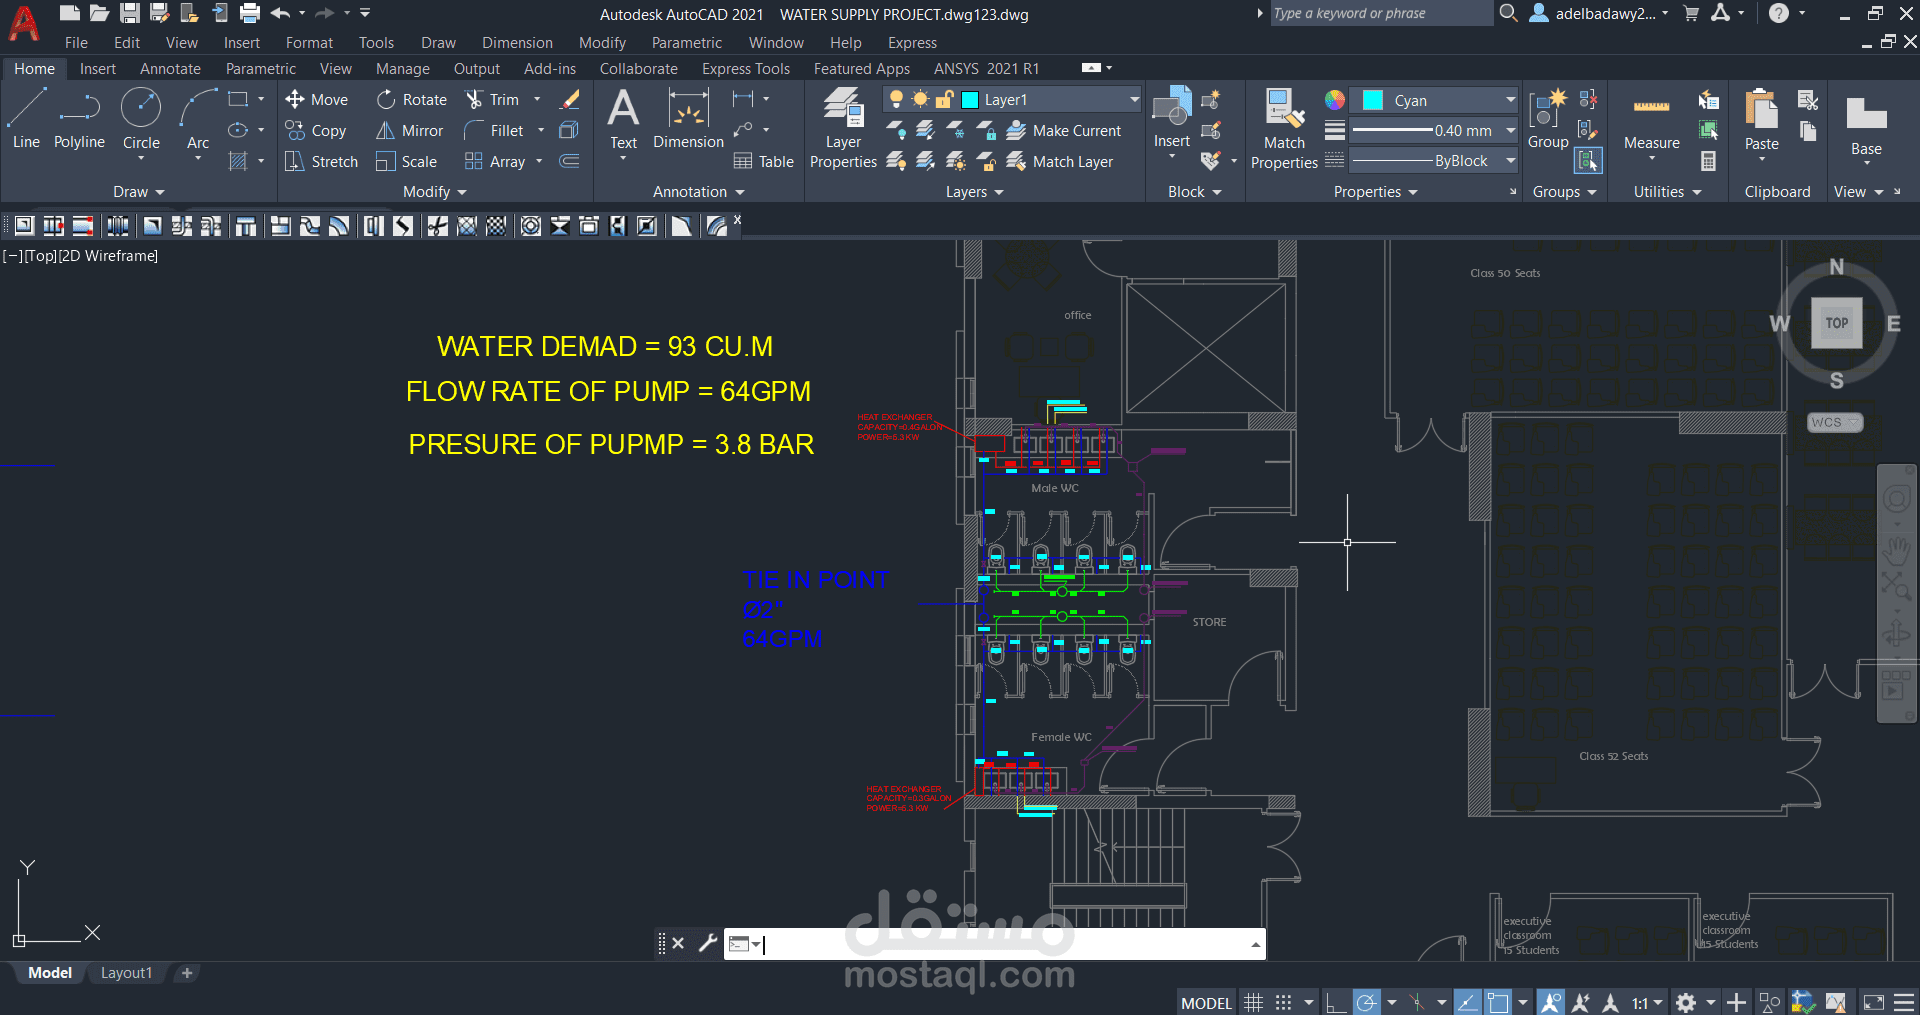Click Match Properties tool
Image resolution: width=1920 pixels, height=1015 pixels.
(x=1284, y=128)
